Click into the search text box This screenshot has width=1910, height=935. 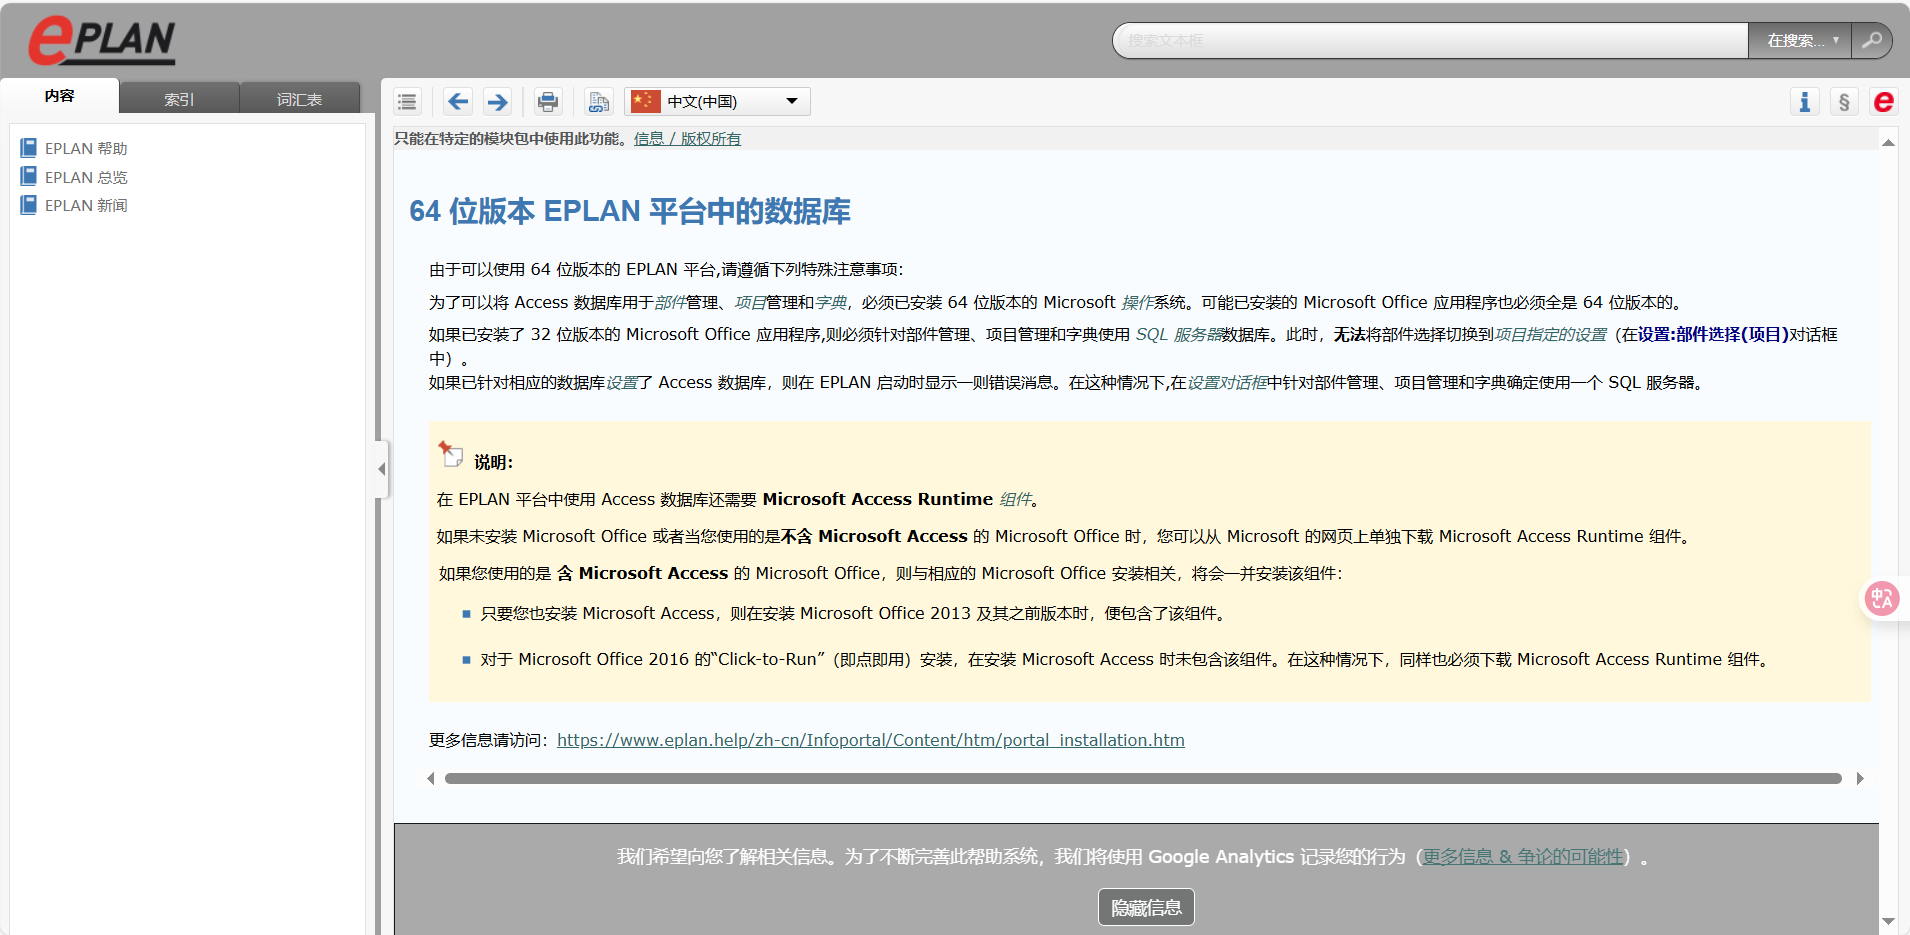click(1430, 41)
